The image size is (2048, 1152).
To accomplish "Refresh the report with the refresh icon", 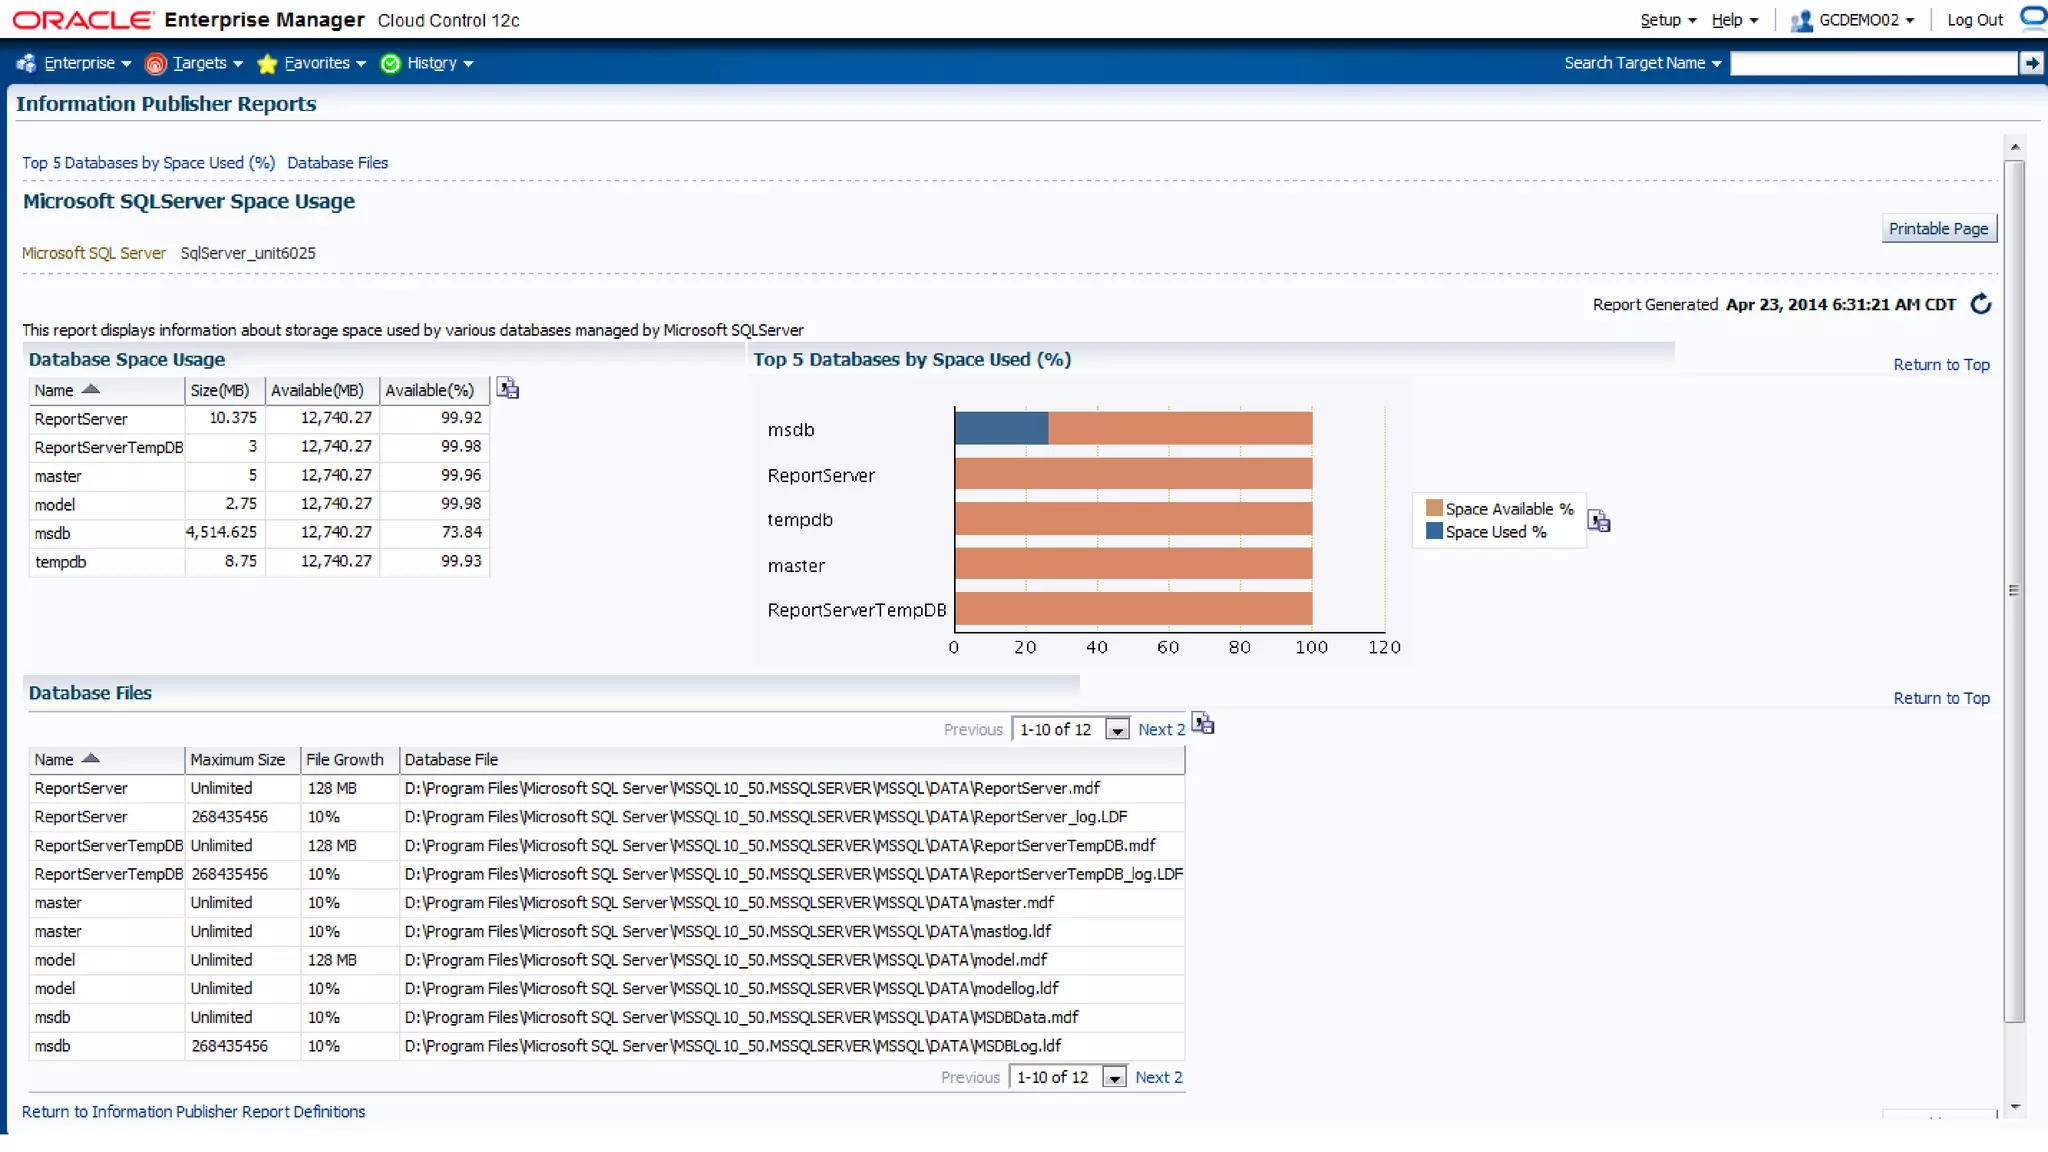I will [1980, 304].
